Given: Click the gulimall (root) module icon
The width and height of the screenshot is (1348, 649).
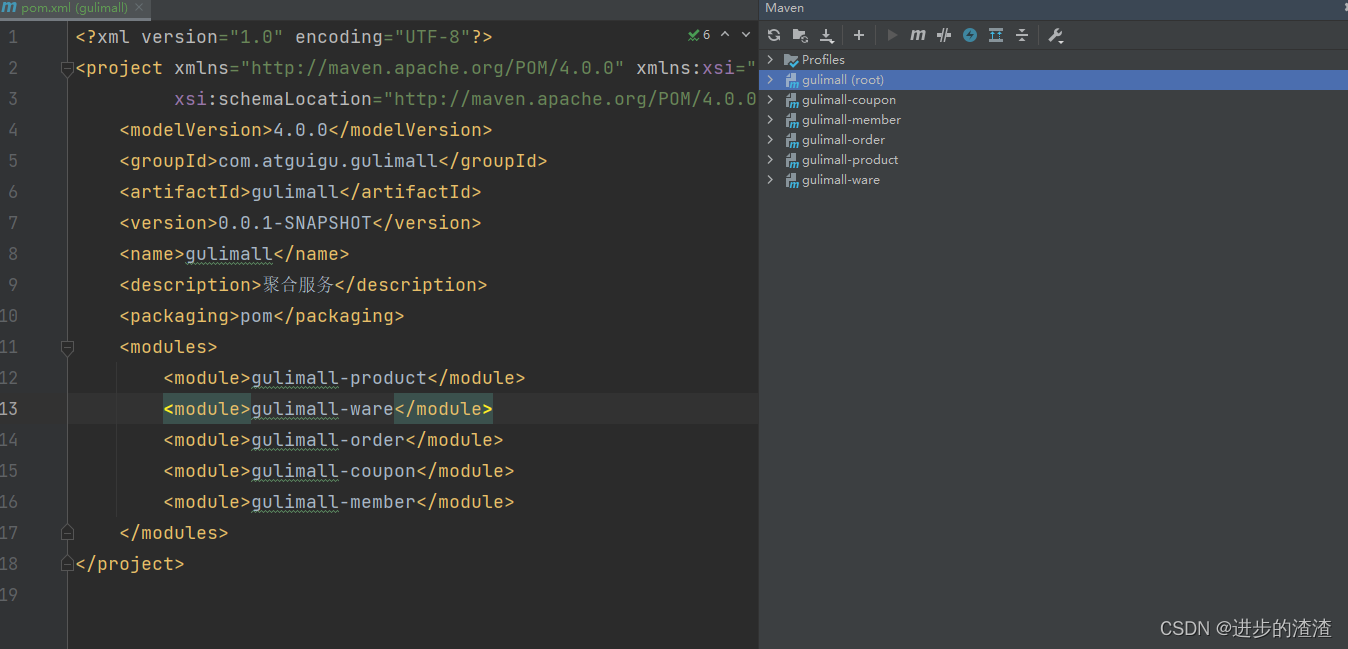Looking at the screenshot, I should (791, 80).
